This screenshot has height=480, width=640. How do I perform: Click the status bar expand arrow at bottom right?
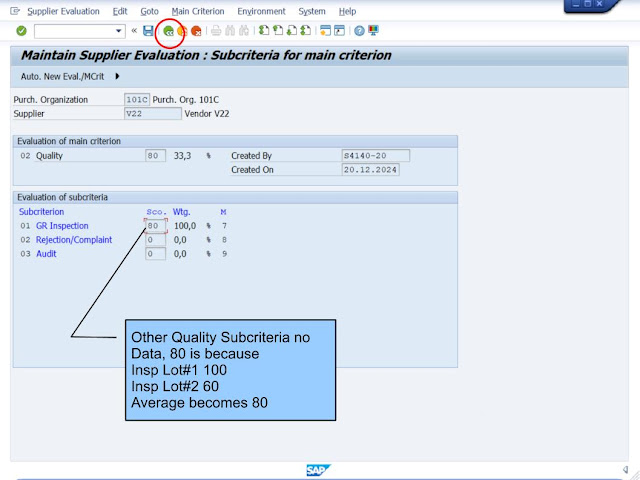point(625,470)
